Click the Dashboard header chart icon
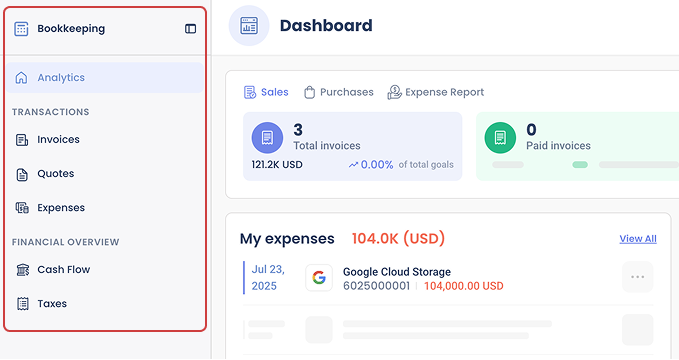The height and width of the screenshot is (360, 679). (249, 26)
